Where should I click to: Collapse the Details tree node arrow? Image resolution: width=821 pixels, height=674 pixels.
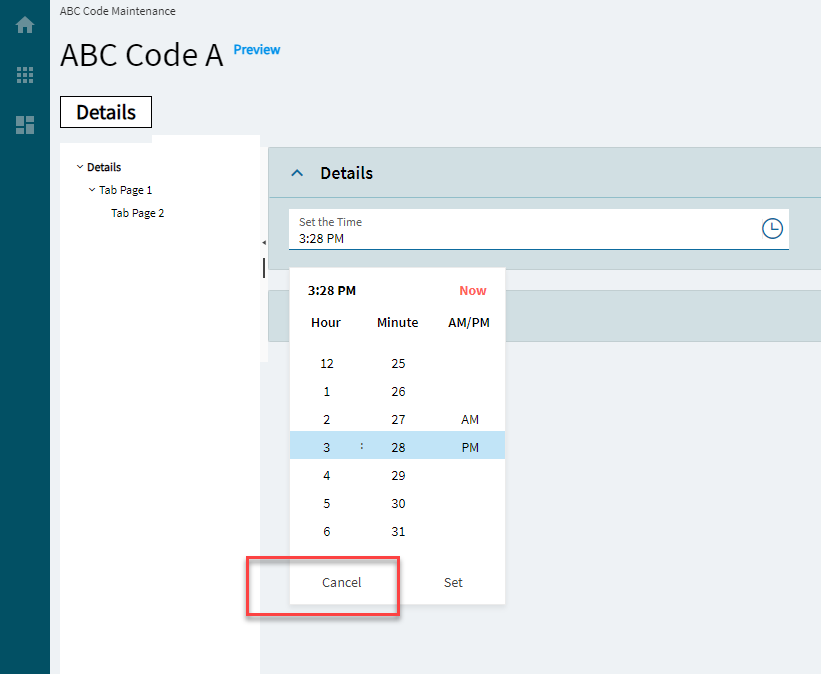coord(80,167)
